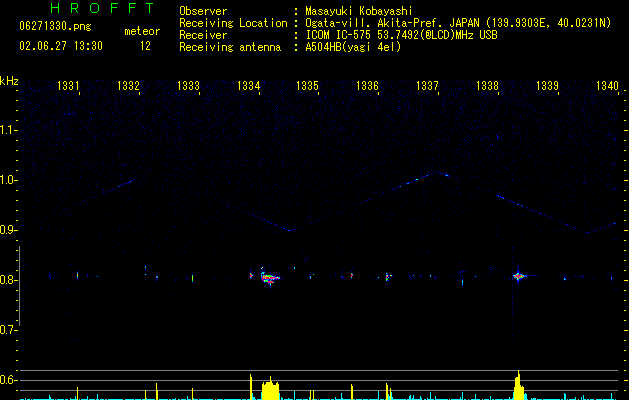Click the bright meteor echo after 1338
Viewport: 629px width, 400px height.
[x=518, y=276]
